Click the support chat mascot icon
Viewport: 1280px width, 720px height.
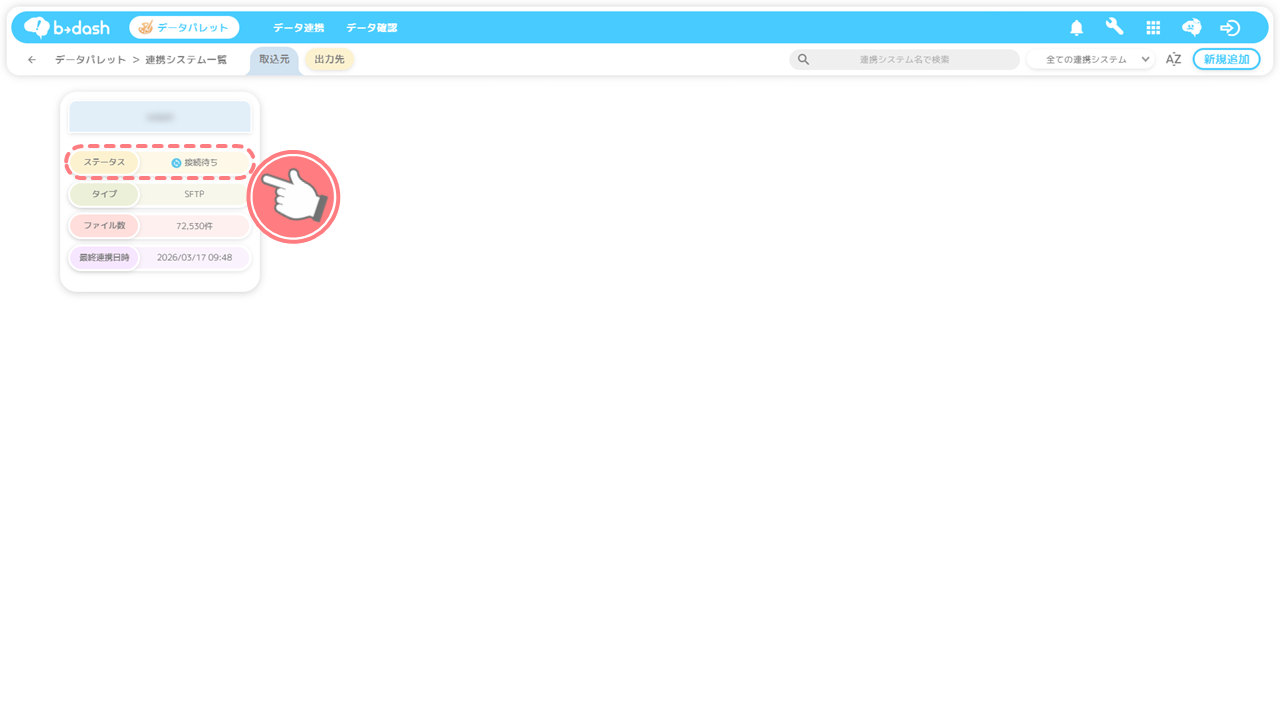pyautogui.click(x=1191, y=28)
